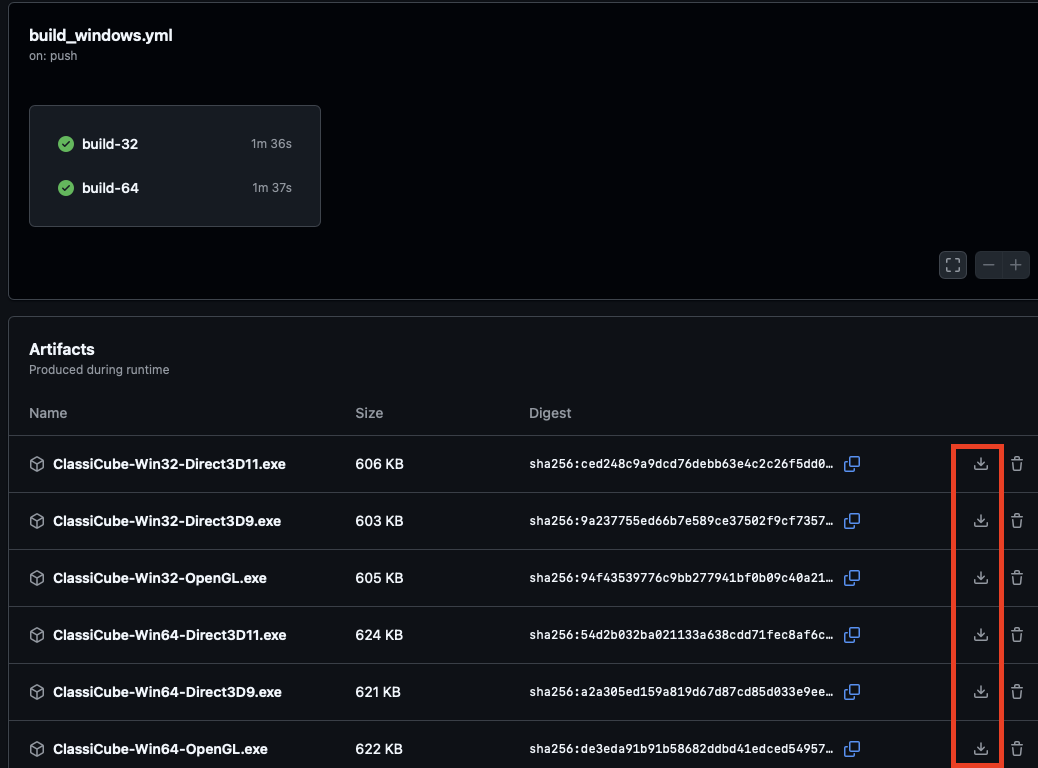Viewport: 1038px width, 768px height.
Task: Click the sha256:94f43539 digest text
Action: (681, 578)
